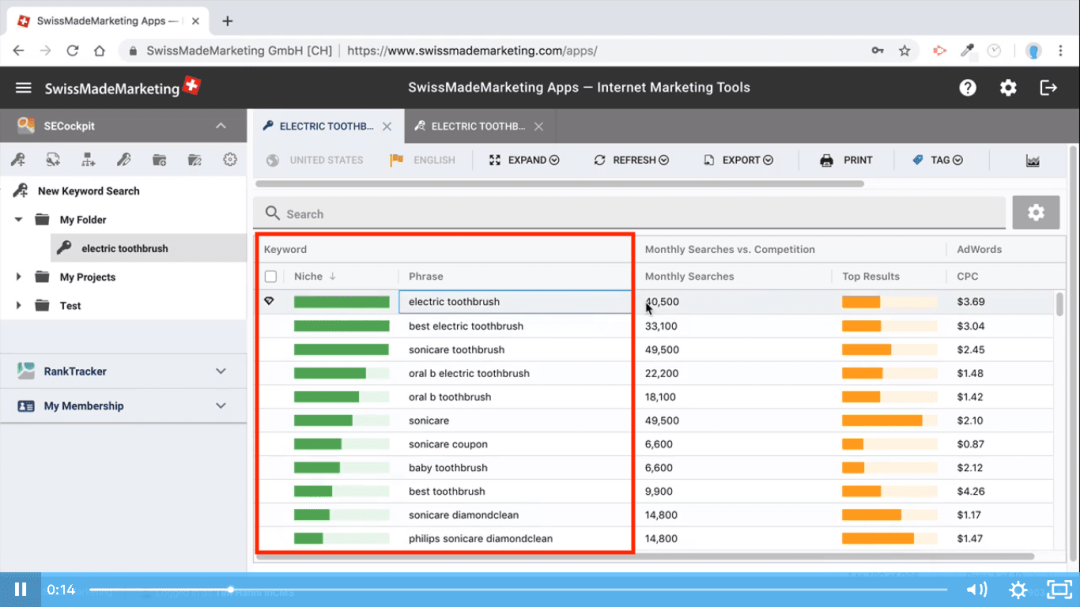Open global settings gear in header
Viewport: 1080px width, 607px height.
[1008, 88]
